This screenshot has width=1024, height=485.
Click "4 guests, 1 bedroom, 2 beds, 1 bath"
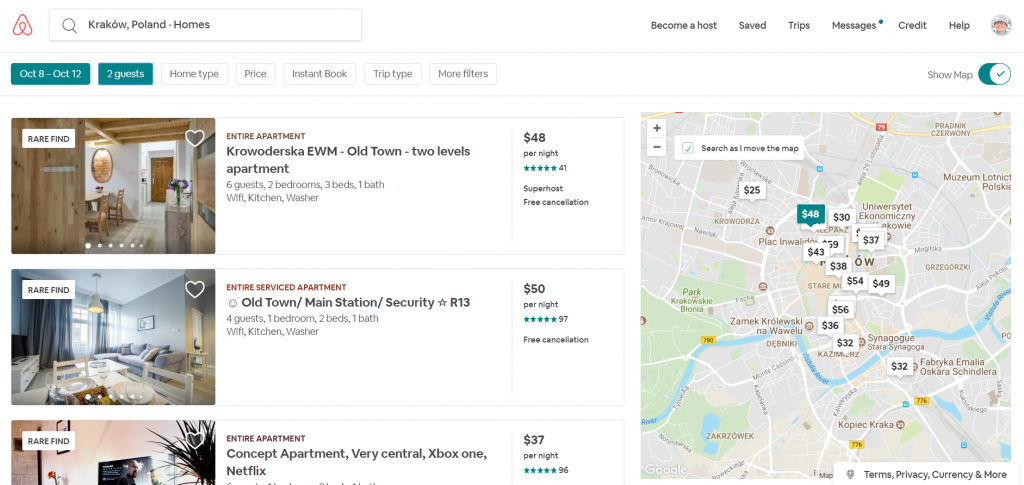[302, 319]
